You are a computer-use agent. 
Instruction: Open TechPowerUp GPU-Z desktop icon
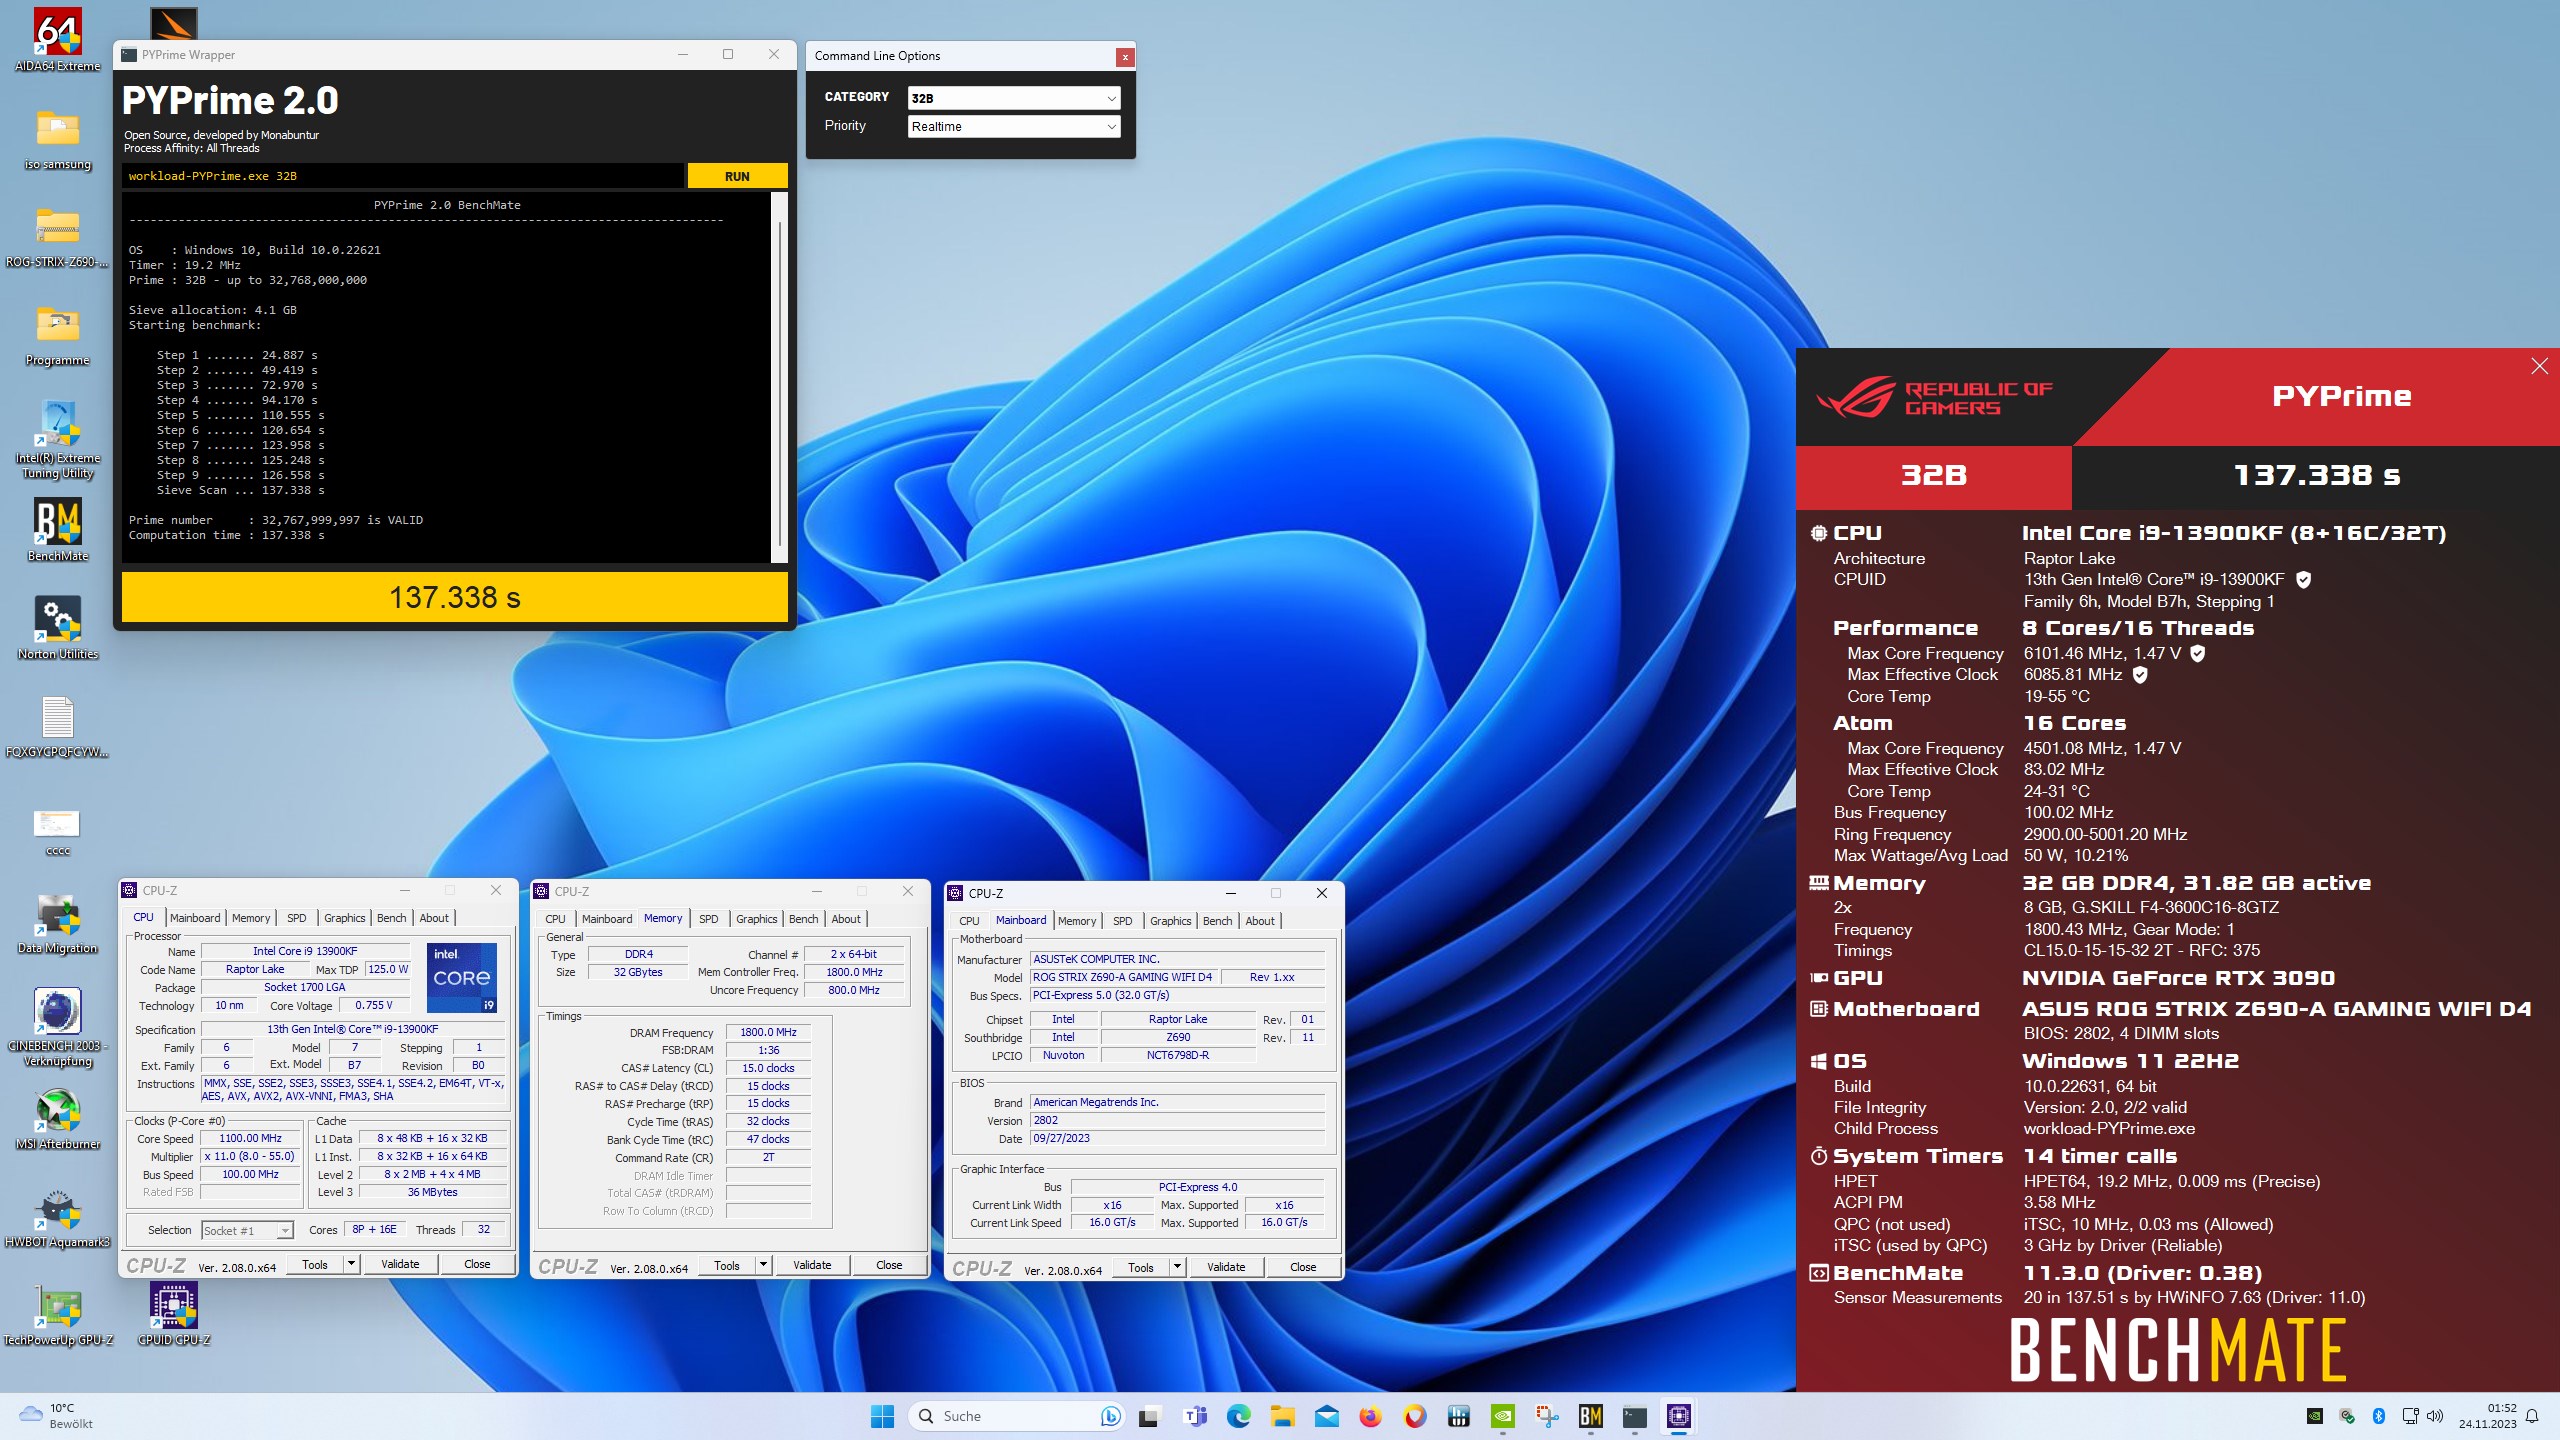(x=58, y=1314)
